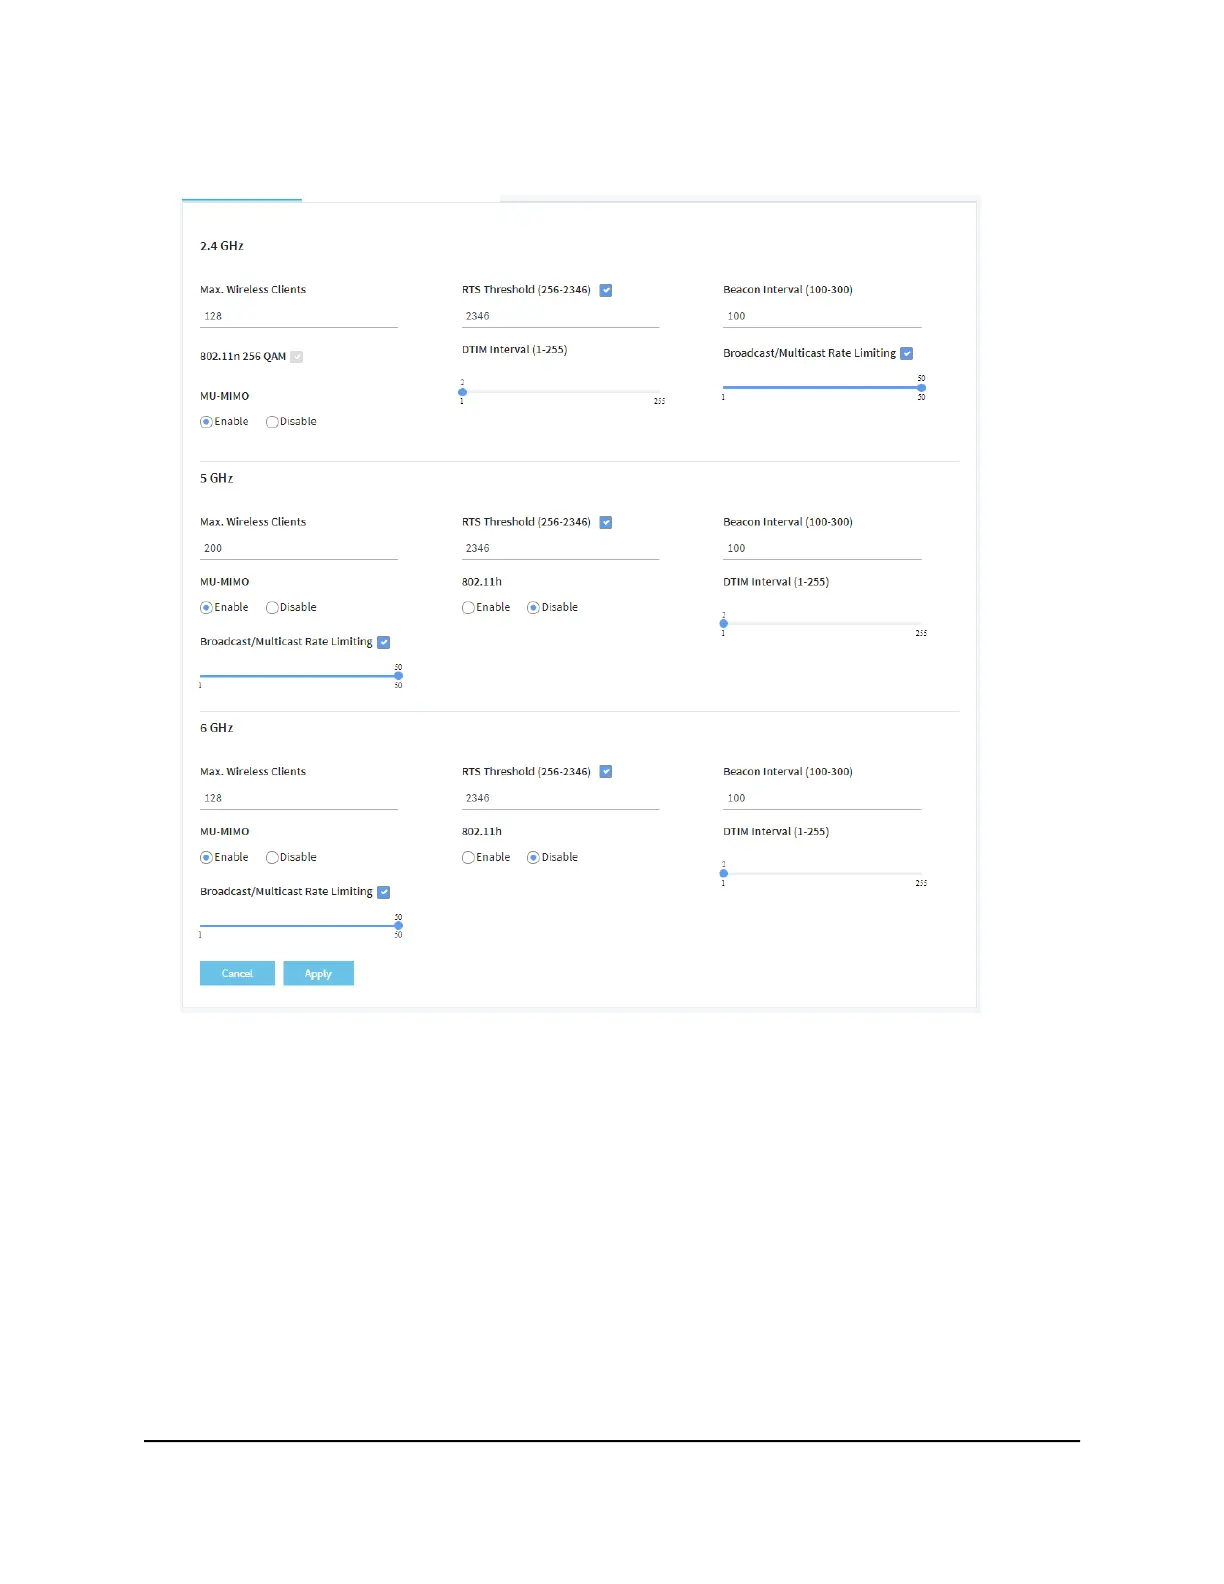The image size is (1224, 1584).
Task: Click the 6 GHz Max. Wireless Clients field
Action: point(299,798)
